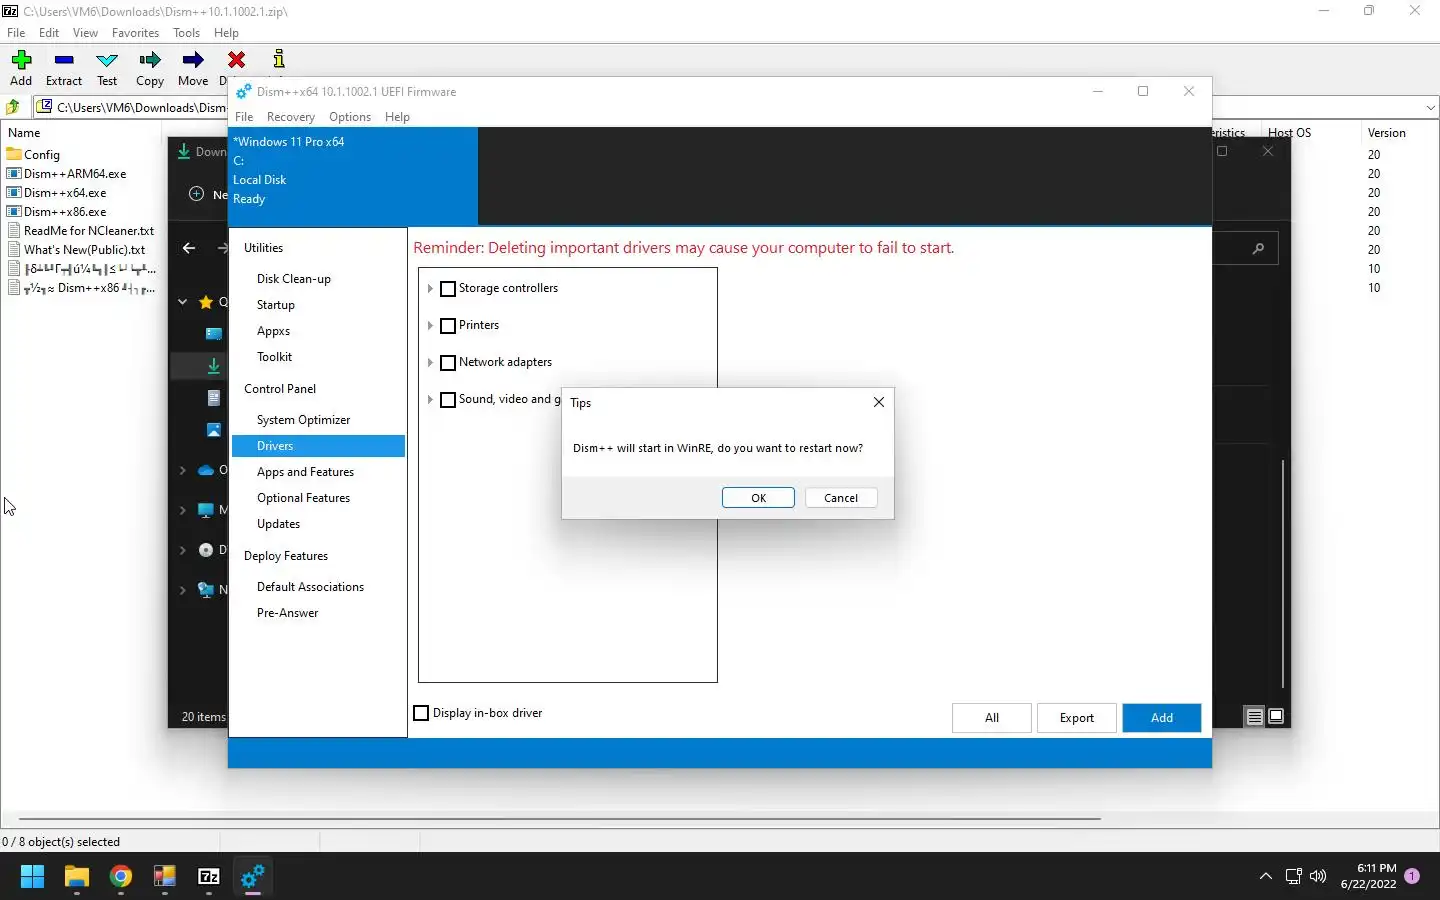The width and height of the screenshot is (1440, 900).
Task: Select the Config folder in 7-Zip list
Action: tap(42, 155)
